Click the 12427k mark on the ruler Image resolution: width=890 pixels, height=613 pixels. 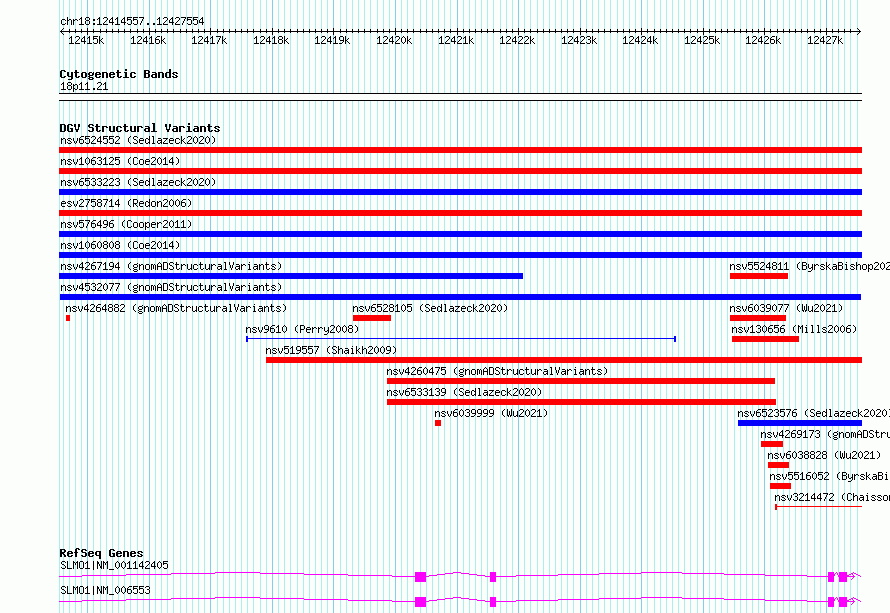tap(825, 40)
